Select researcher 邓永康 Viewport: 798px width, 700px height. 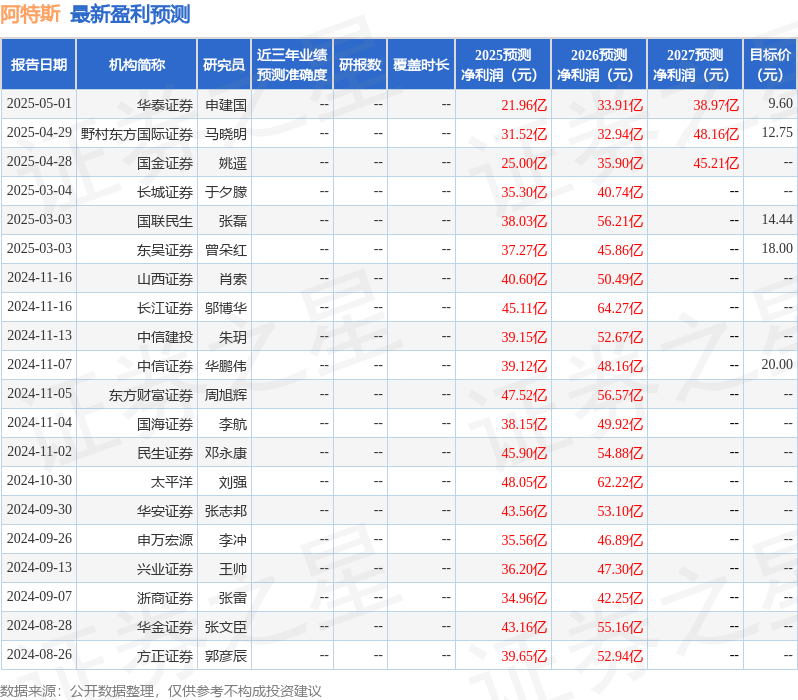click(226, 454)
